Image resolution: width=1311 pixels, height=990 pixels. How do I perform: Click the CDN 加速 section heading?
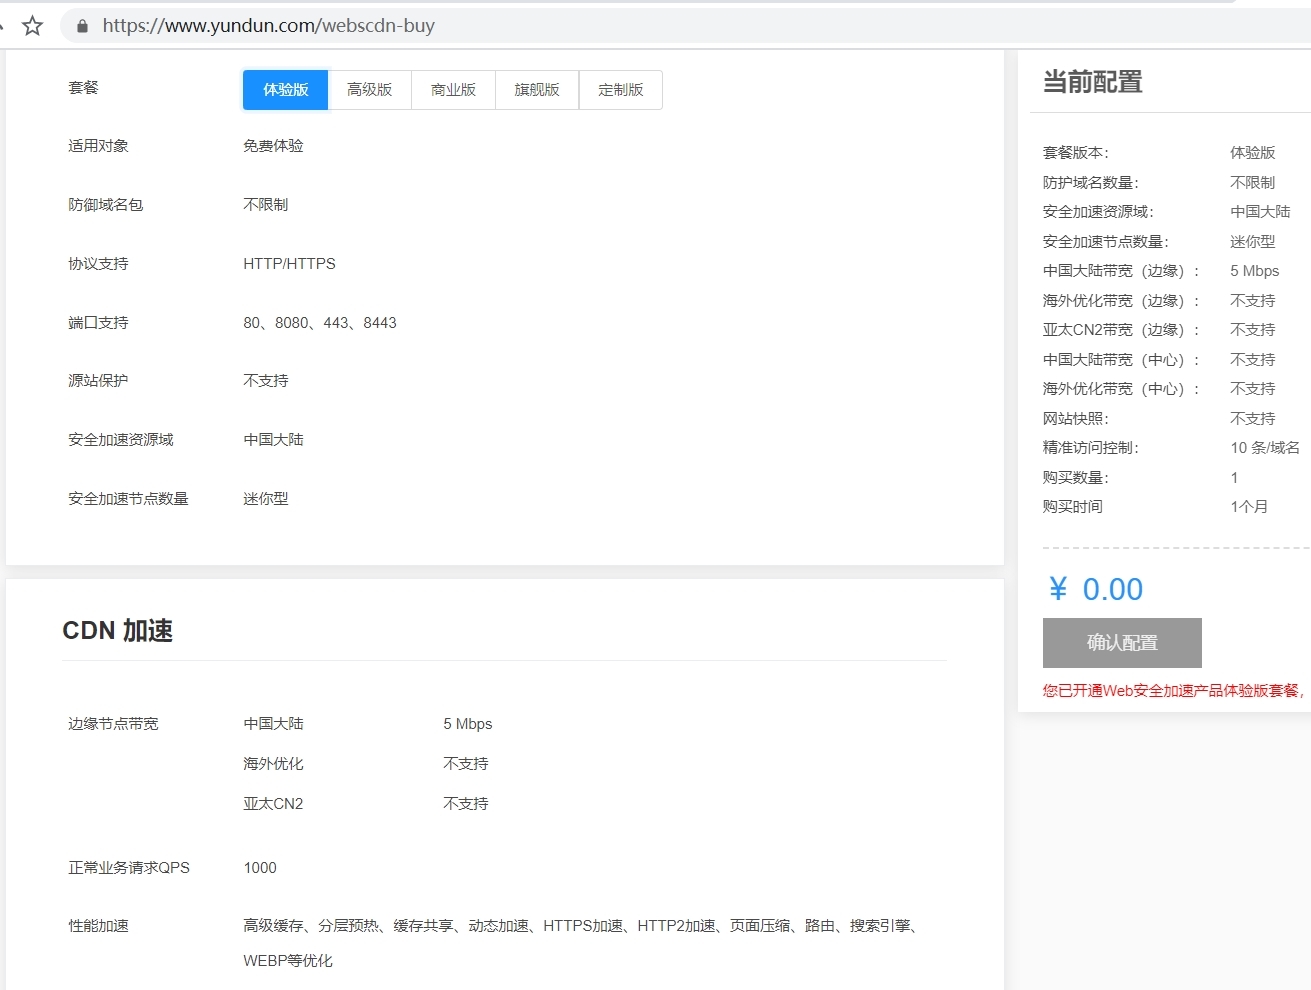[x=117, y=631]
